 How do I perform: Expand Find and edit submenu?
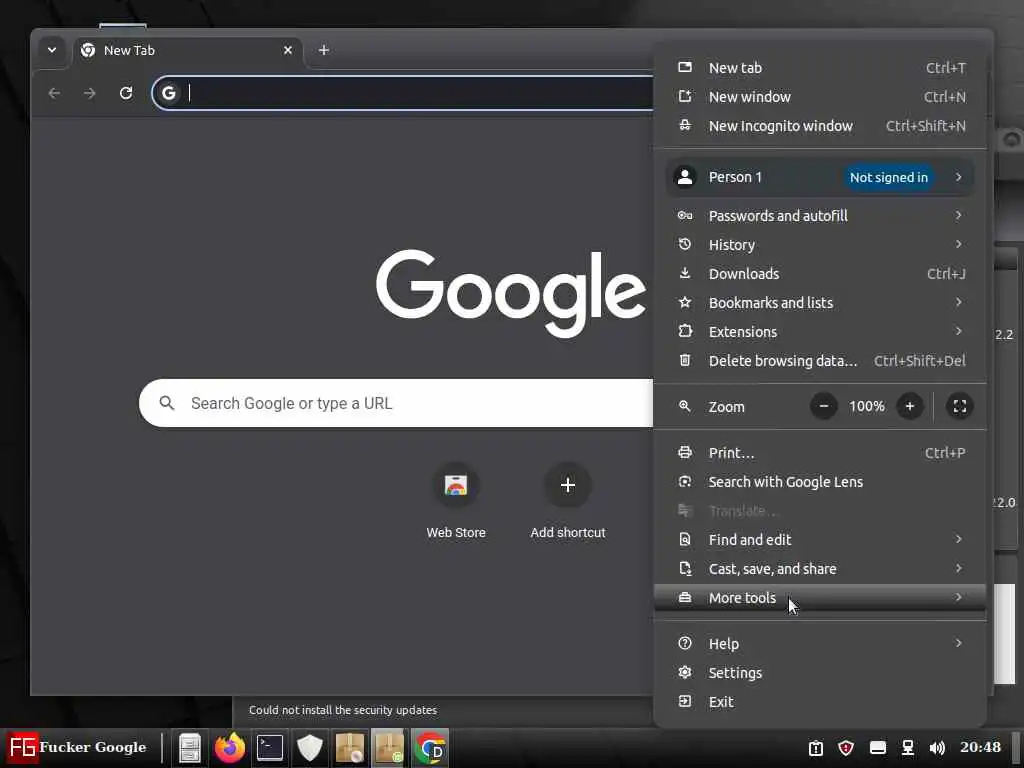click(x=820, y=539)
